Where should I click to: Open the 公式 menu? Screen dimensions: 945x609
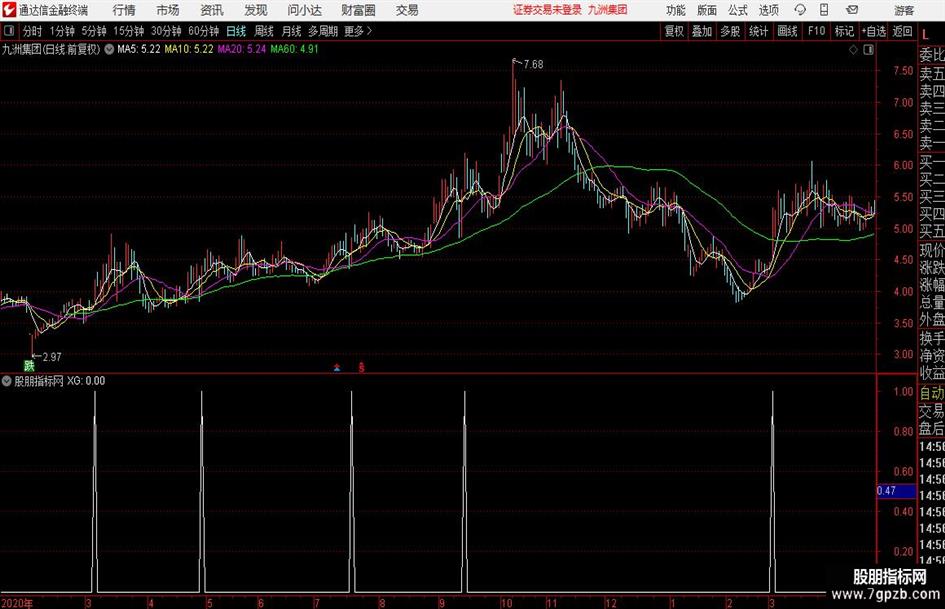point(738,10)
